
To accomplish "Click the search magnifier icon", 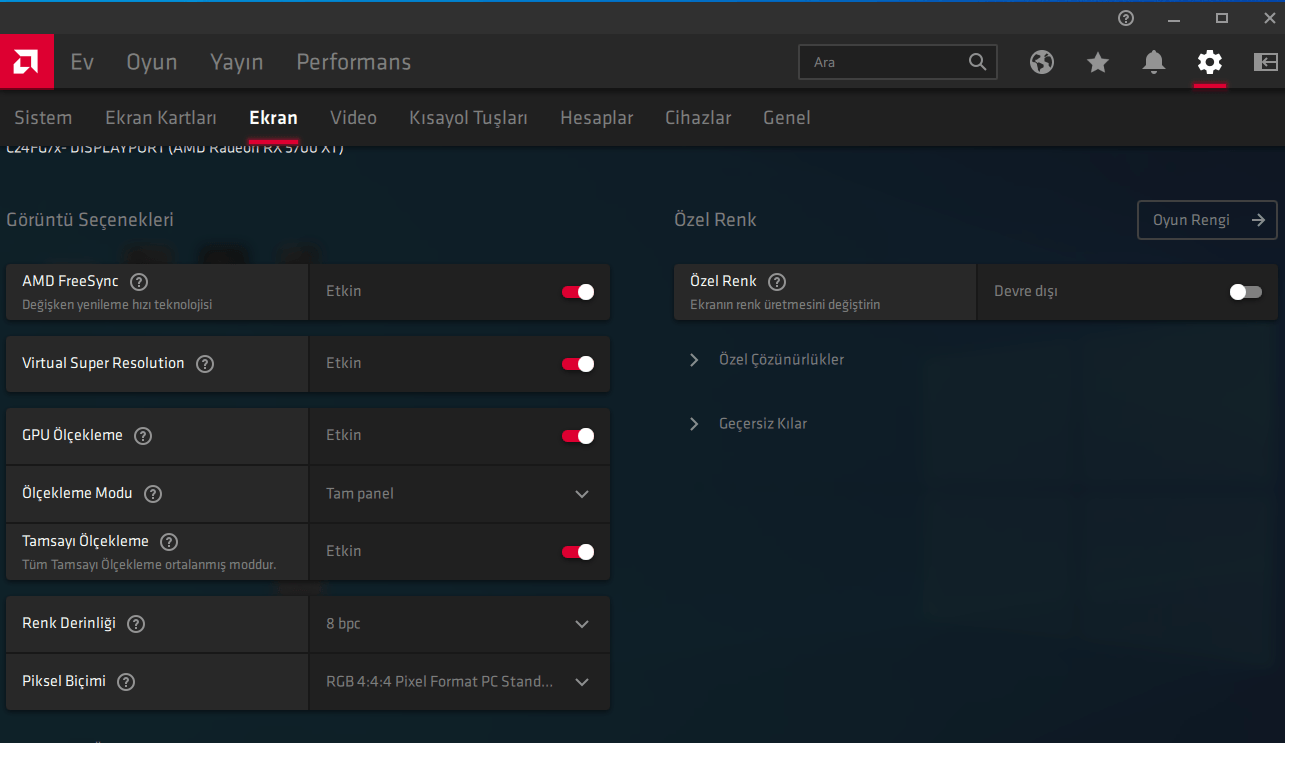I will tap(978, 62).
